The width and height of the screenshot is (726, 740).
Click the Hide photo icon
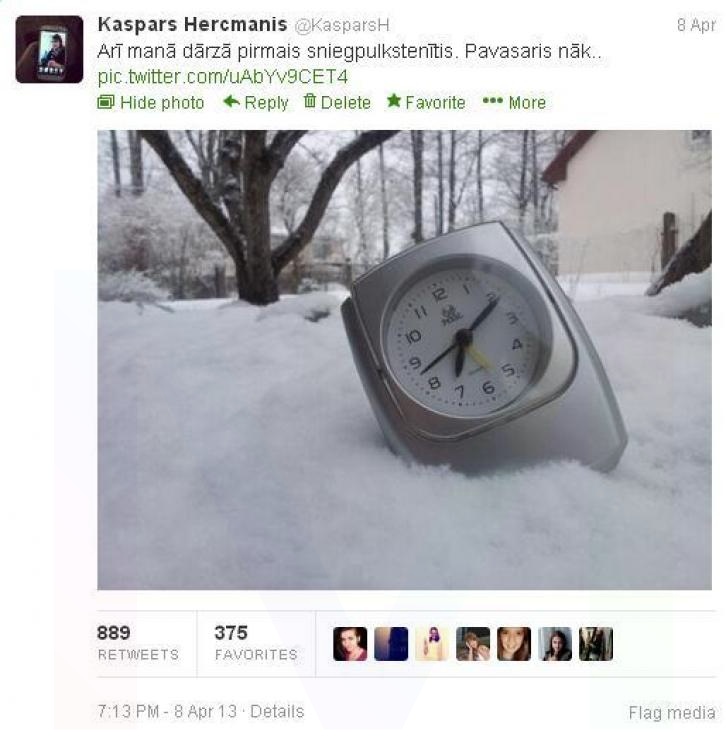tap(106, 102)
